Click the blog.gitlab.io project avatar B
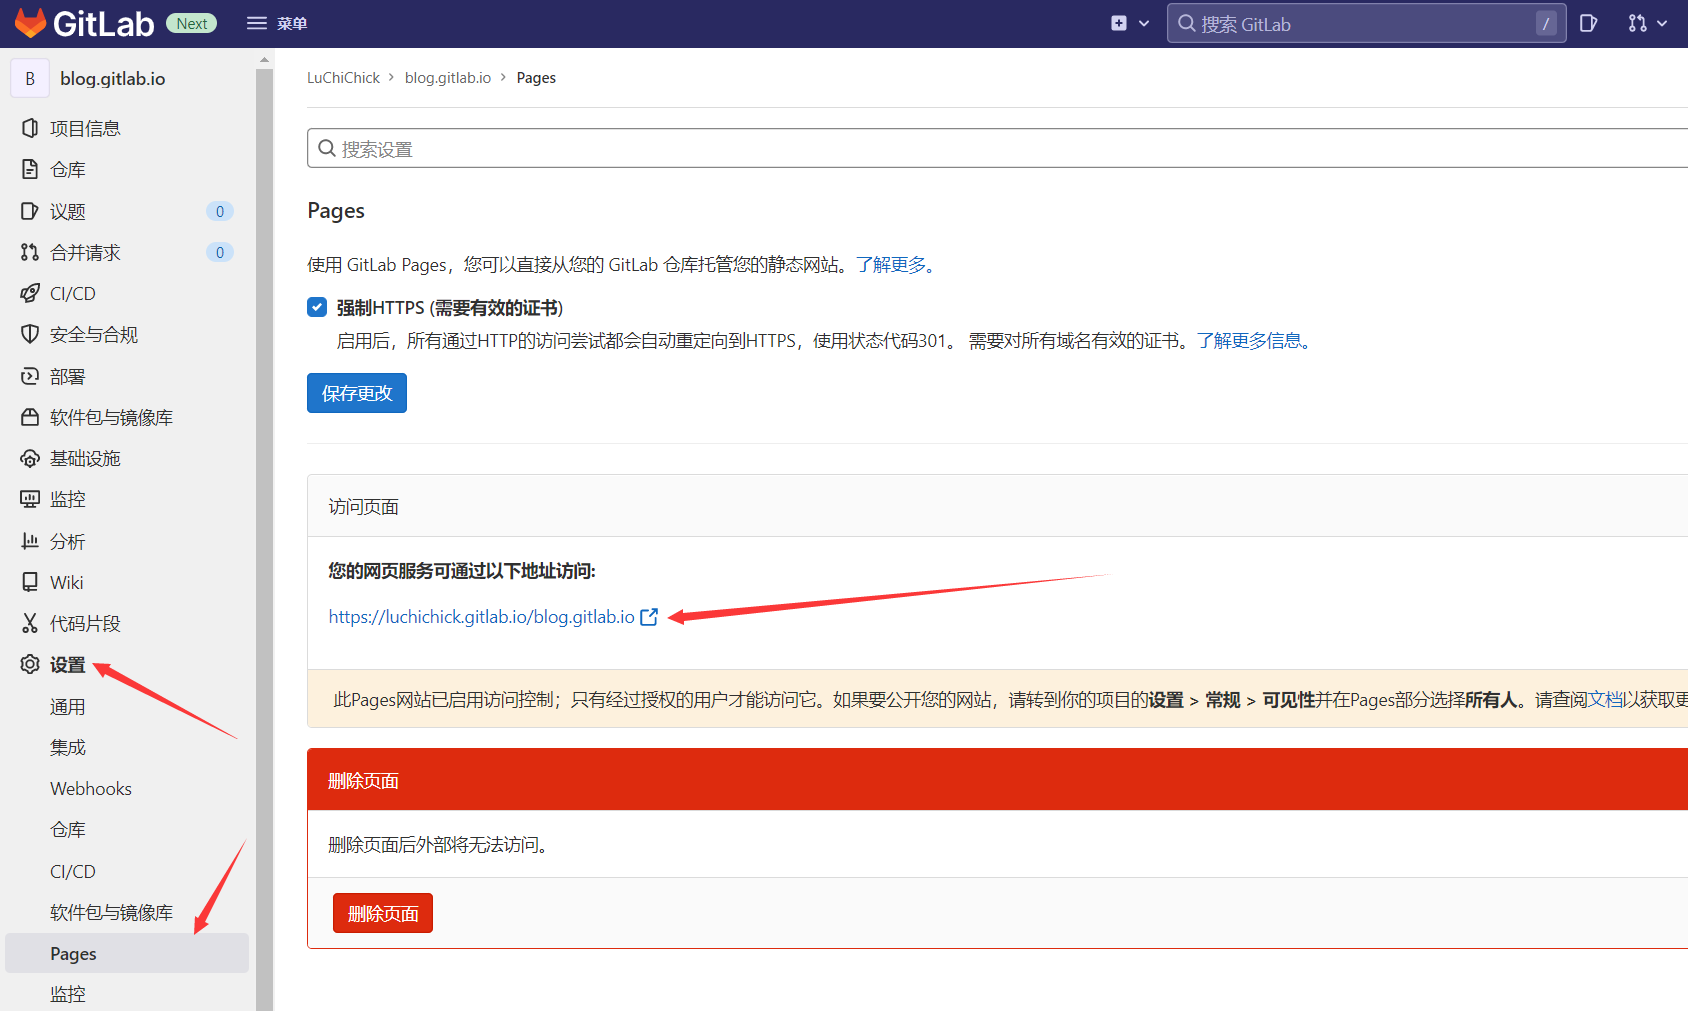 click(x=30, y=78)
